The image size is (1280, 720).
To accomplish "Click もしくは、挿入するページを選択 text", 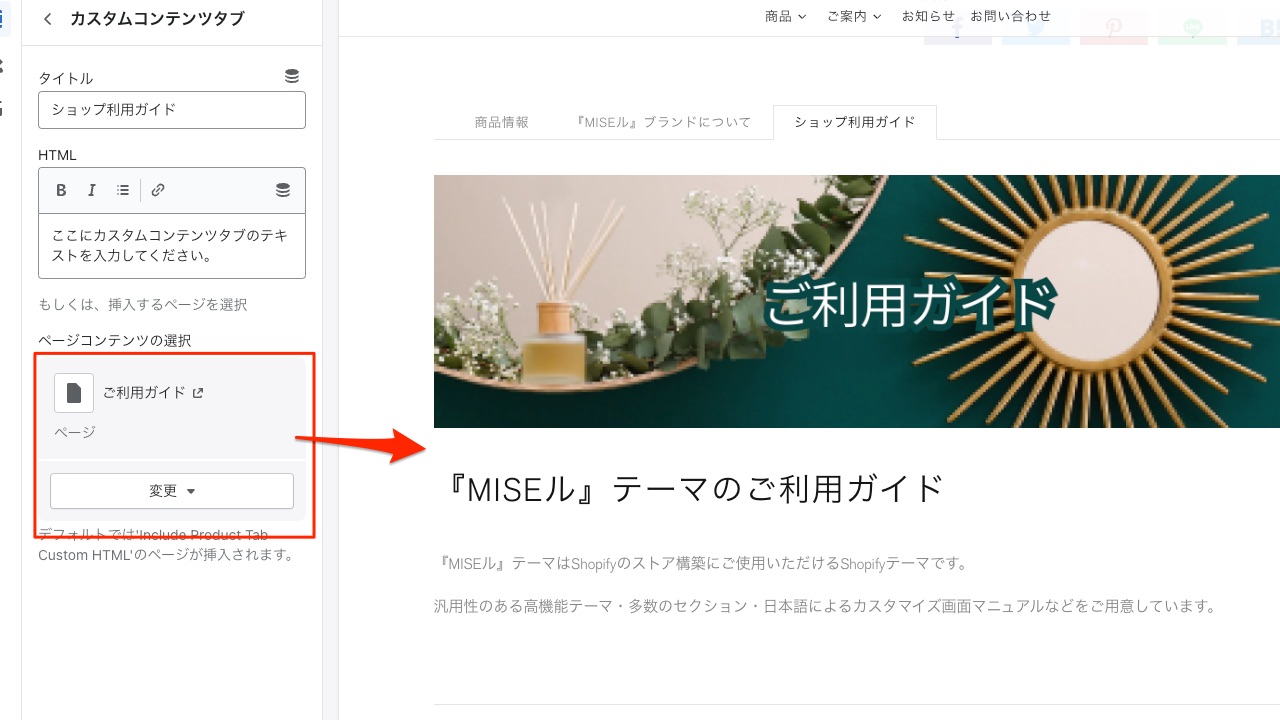I will [x=142, y=304].
